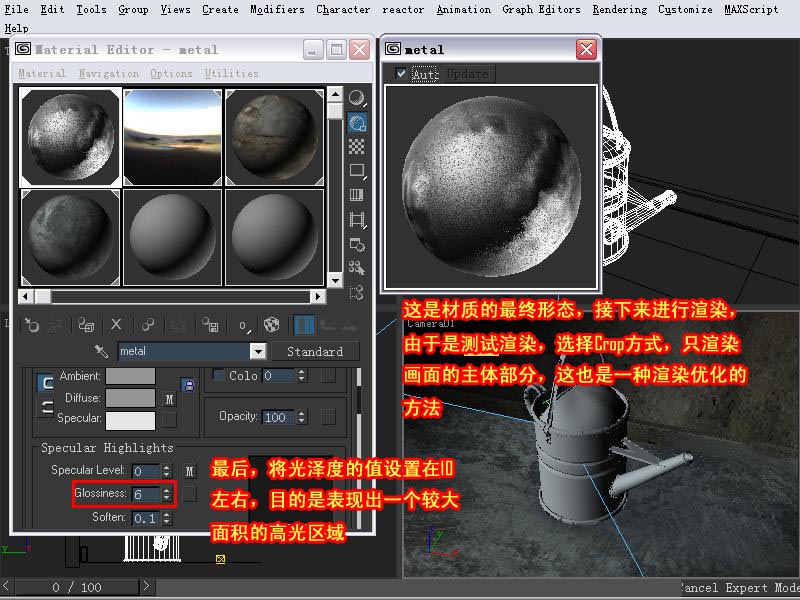Image resolution: width=800 pixels, height=600 pixels.
Task: Click the Specular color swatch
Action: 130,421
